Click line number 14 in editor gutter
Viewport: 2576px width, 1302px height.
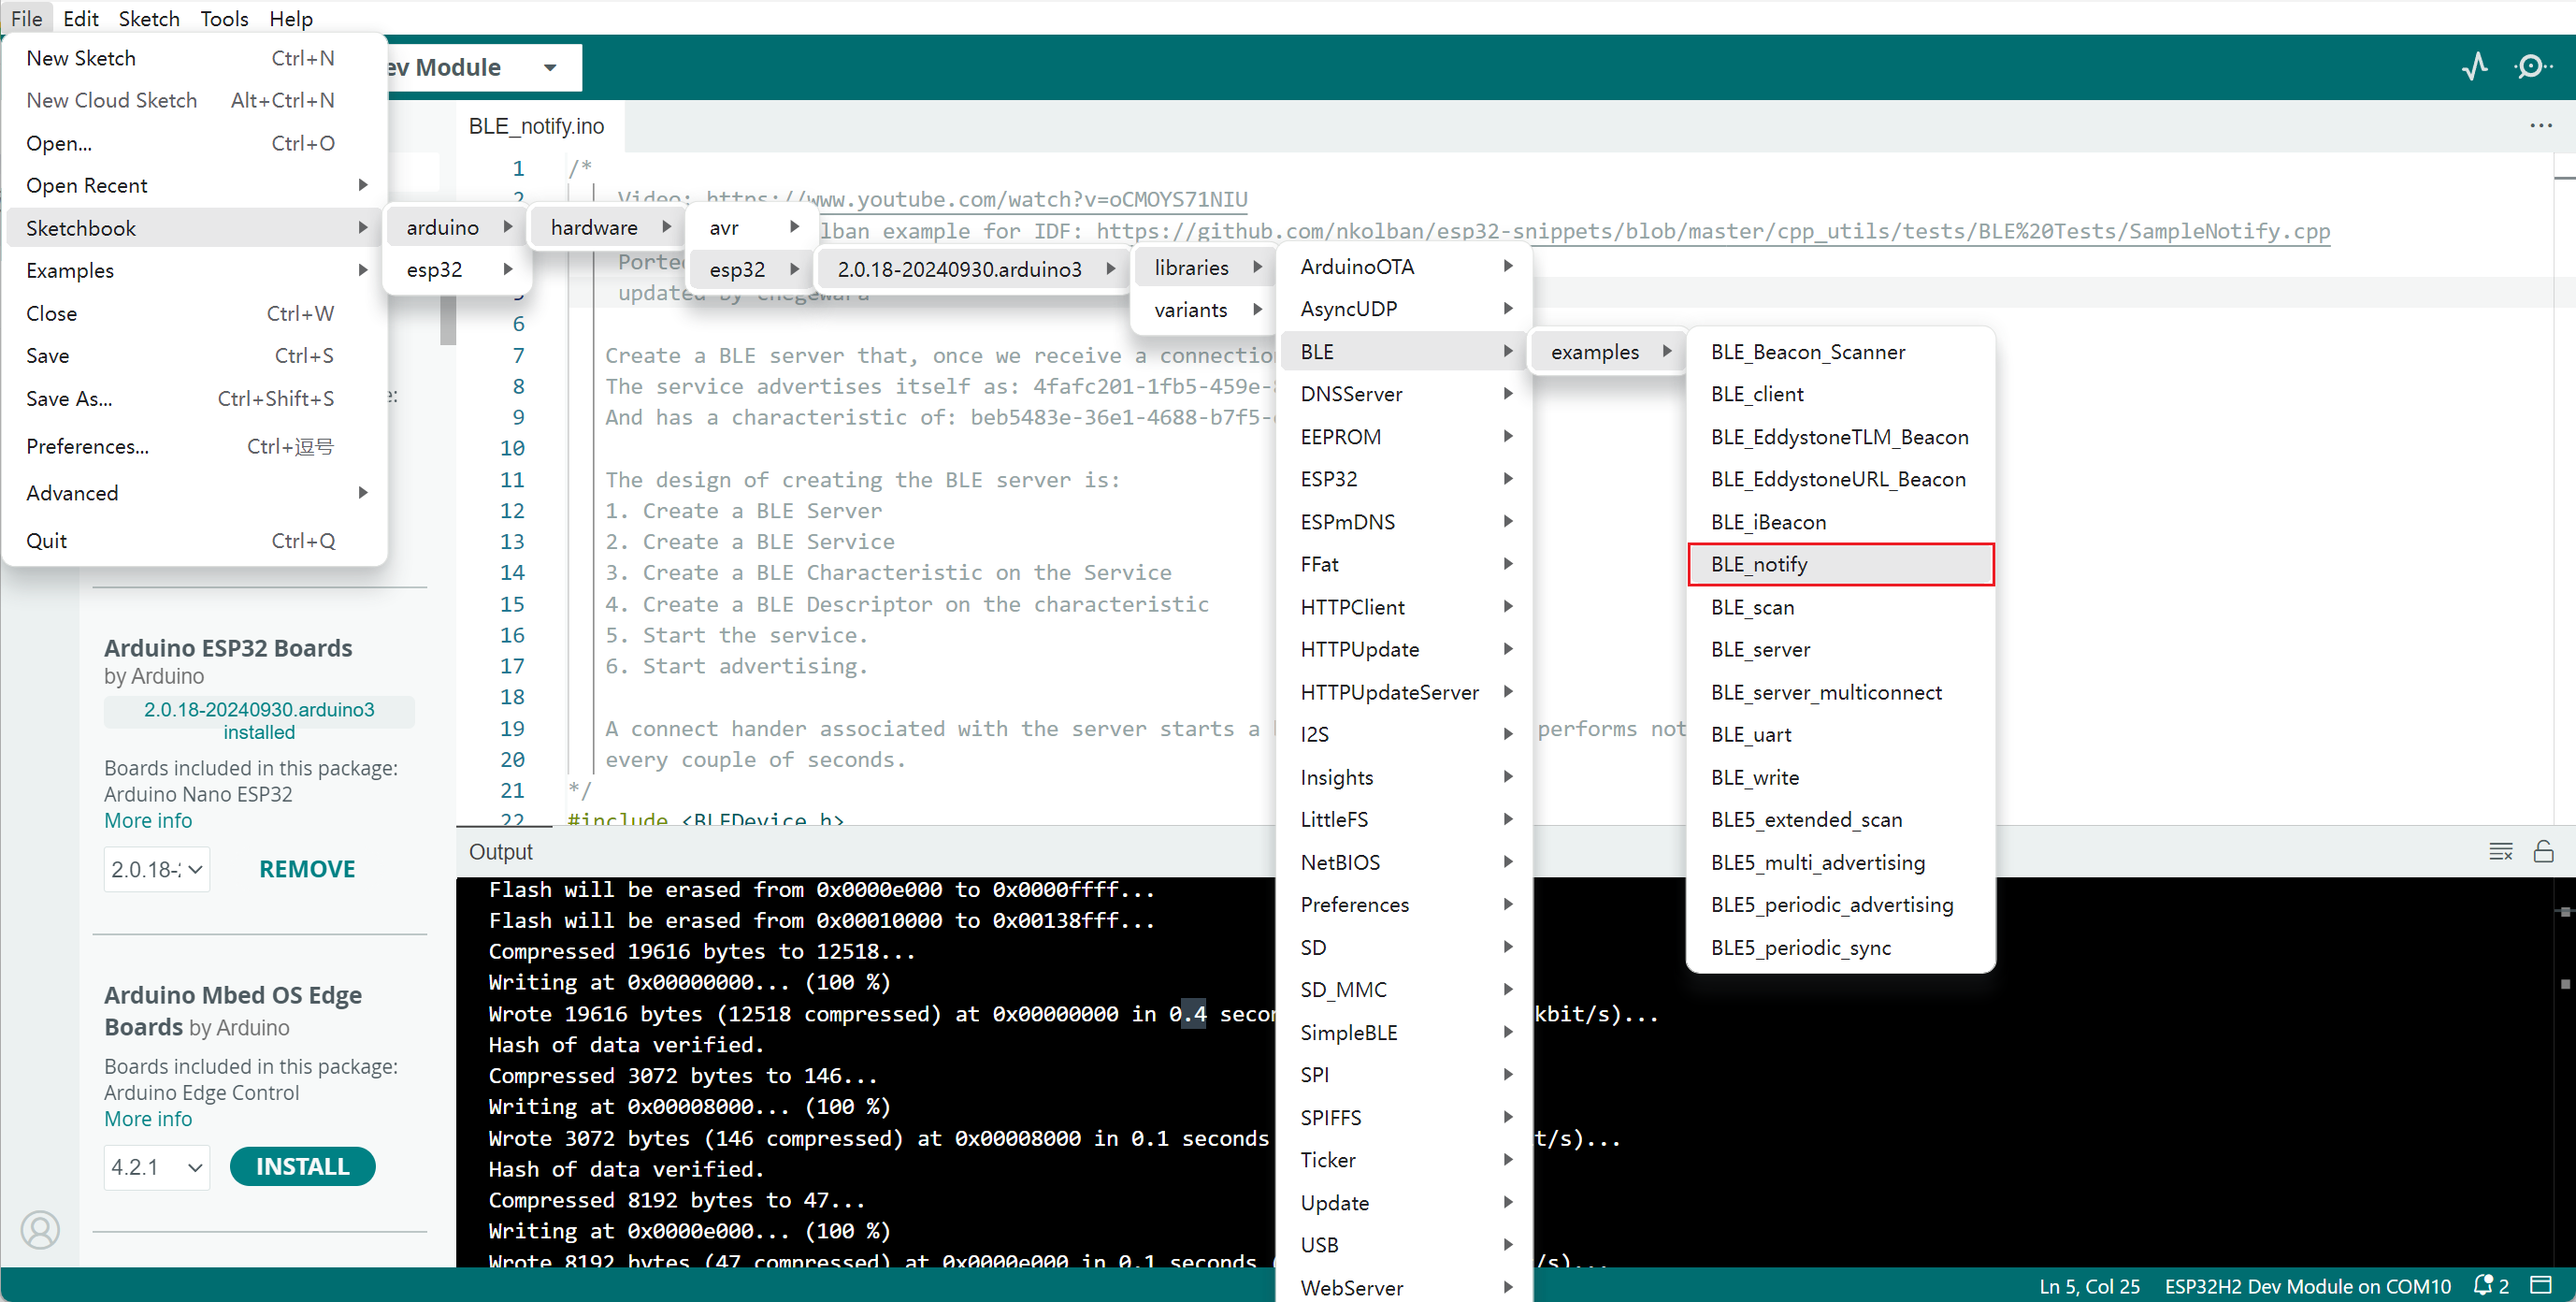[512, 573]
